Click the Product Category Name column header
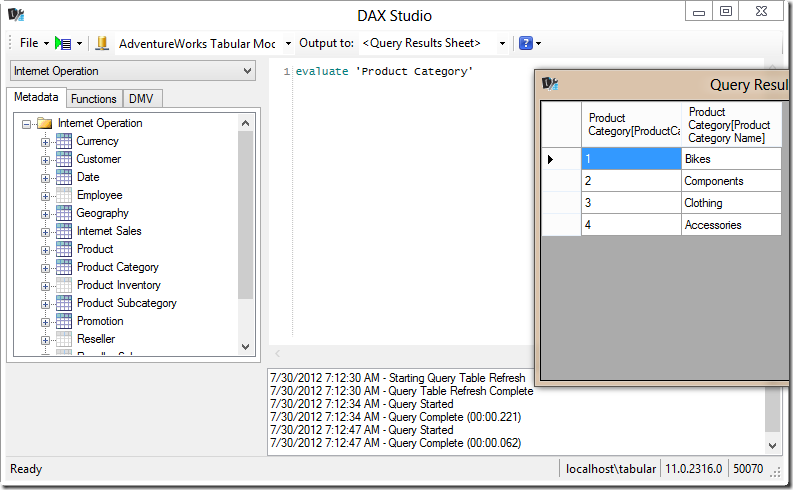Screen dimensions: 793x490 coord(731,125)
